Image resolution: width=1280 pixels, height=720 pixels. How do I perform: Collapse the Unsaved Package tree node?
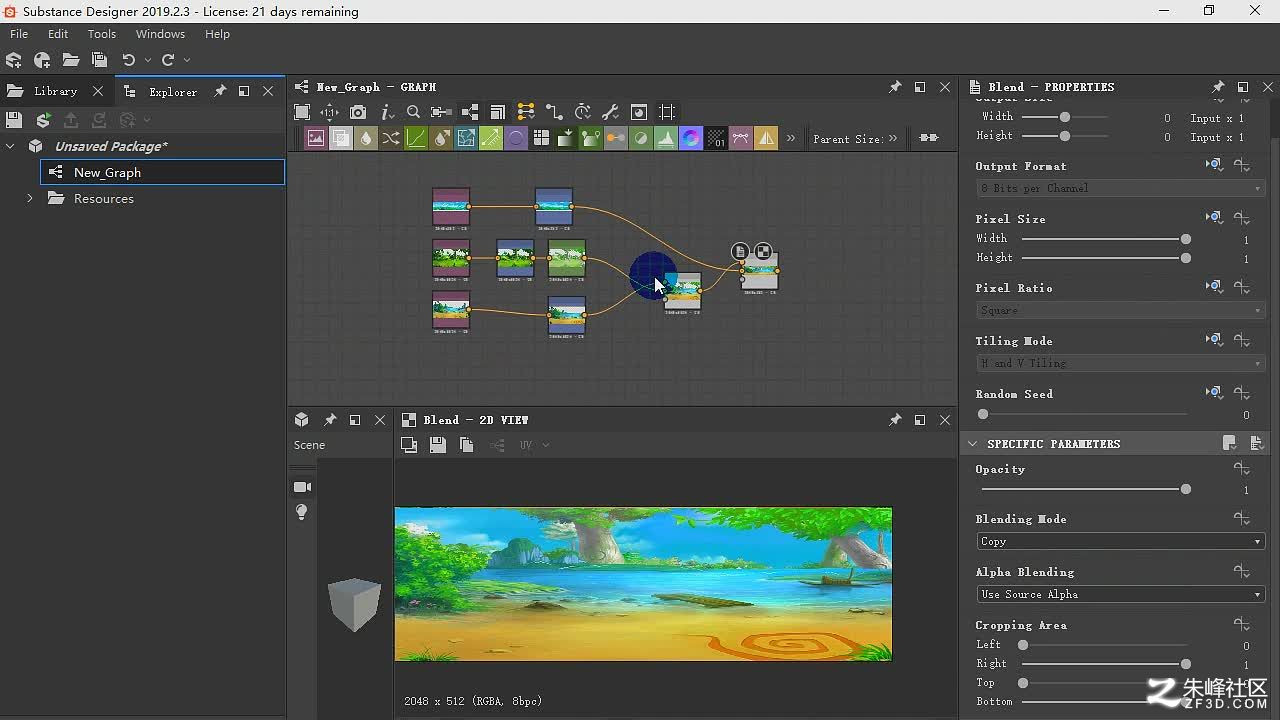(x=10, y=146)
